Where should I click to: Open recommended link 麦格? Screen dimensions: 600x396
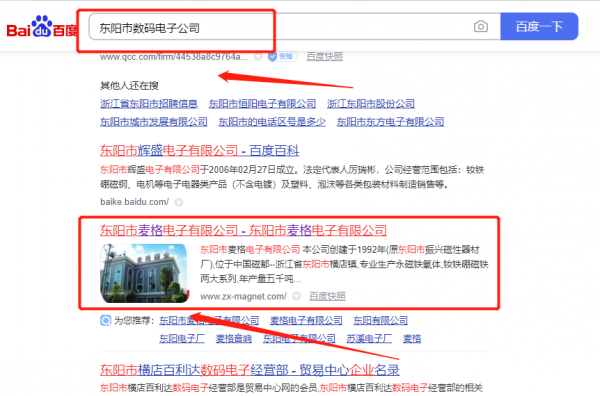coord(412,339)
